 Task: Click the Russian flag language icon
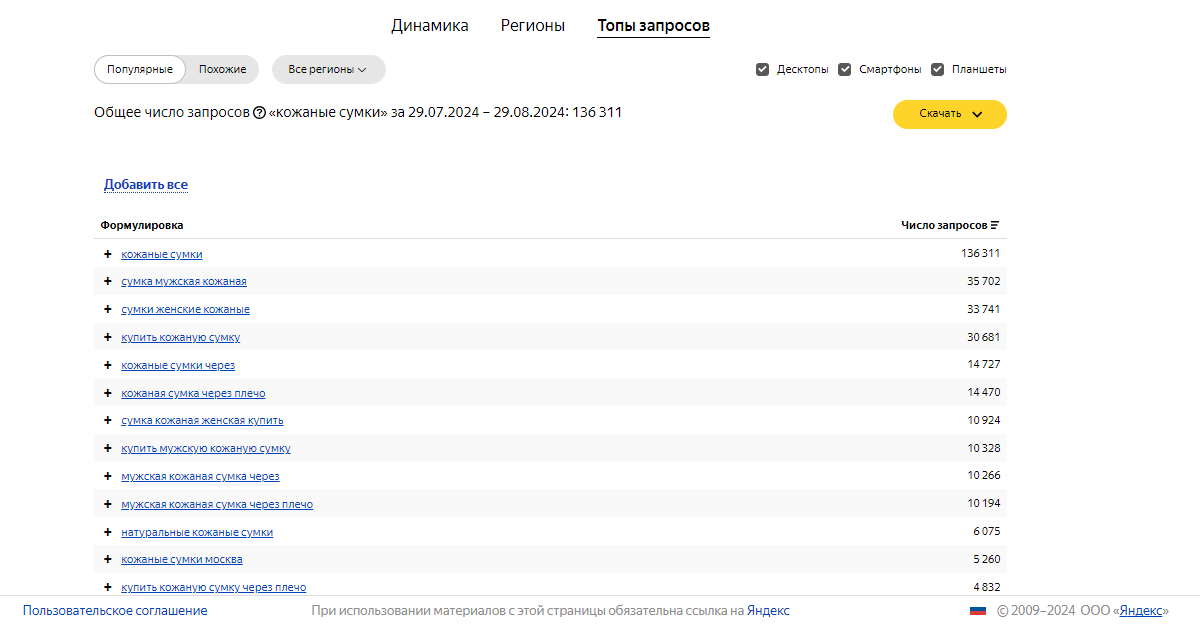coord(977,611)
